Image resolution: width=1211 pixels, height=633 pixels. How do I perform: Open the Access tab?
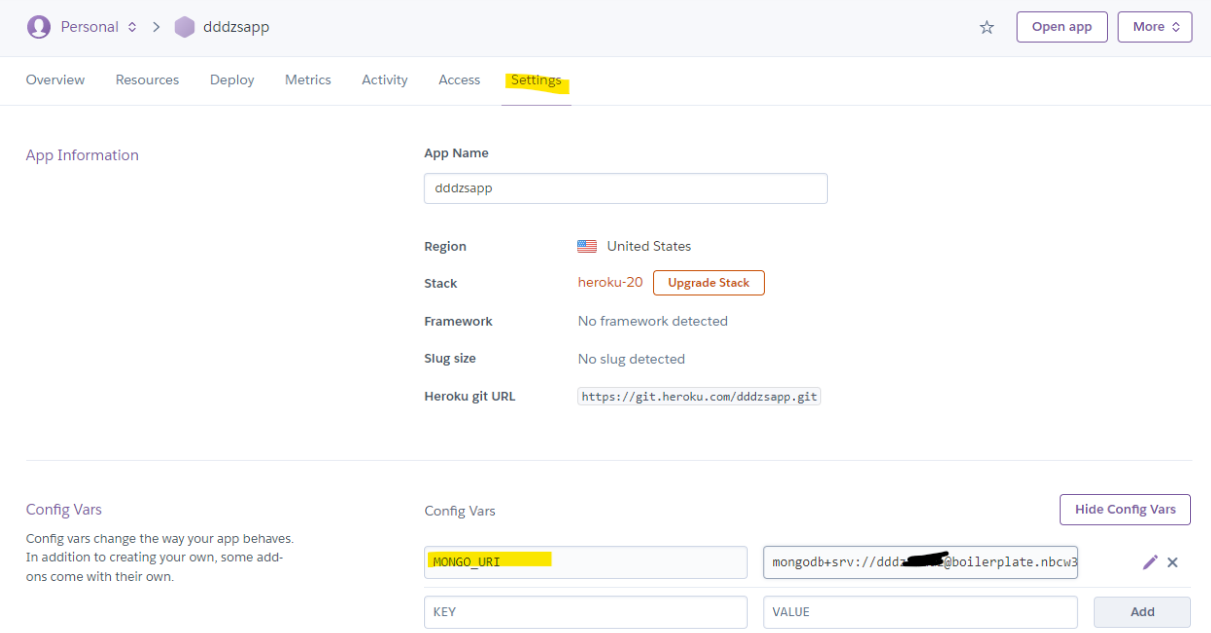pyautogui.click(x=459, y=80)
